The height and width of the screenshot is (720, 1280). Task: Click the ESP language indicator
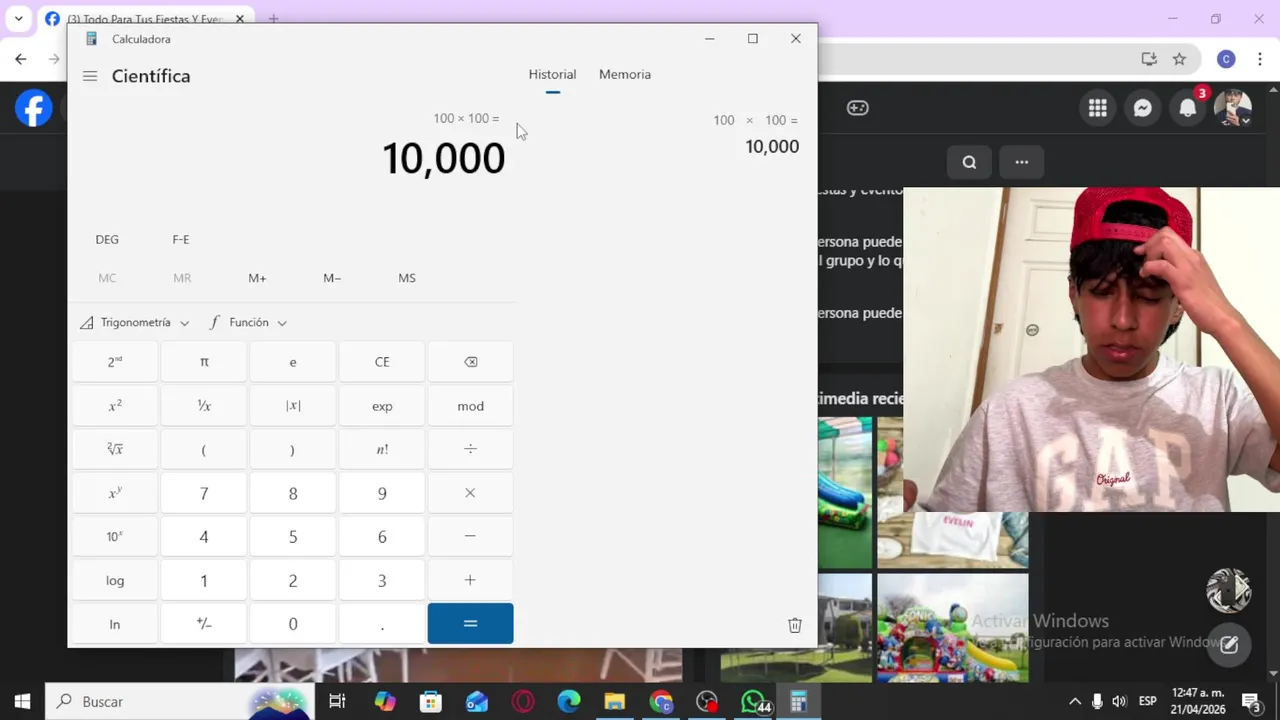pyautogui.click(x=1148, y=702)
